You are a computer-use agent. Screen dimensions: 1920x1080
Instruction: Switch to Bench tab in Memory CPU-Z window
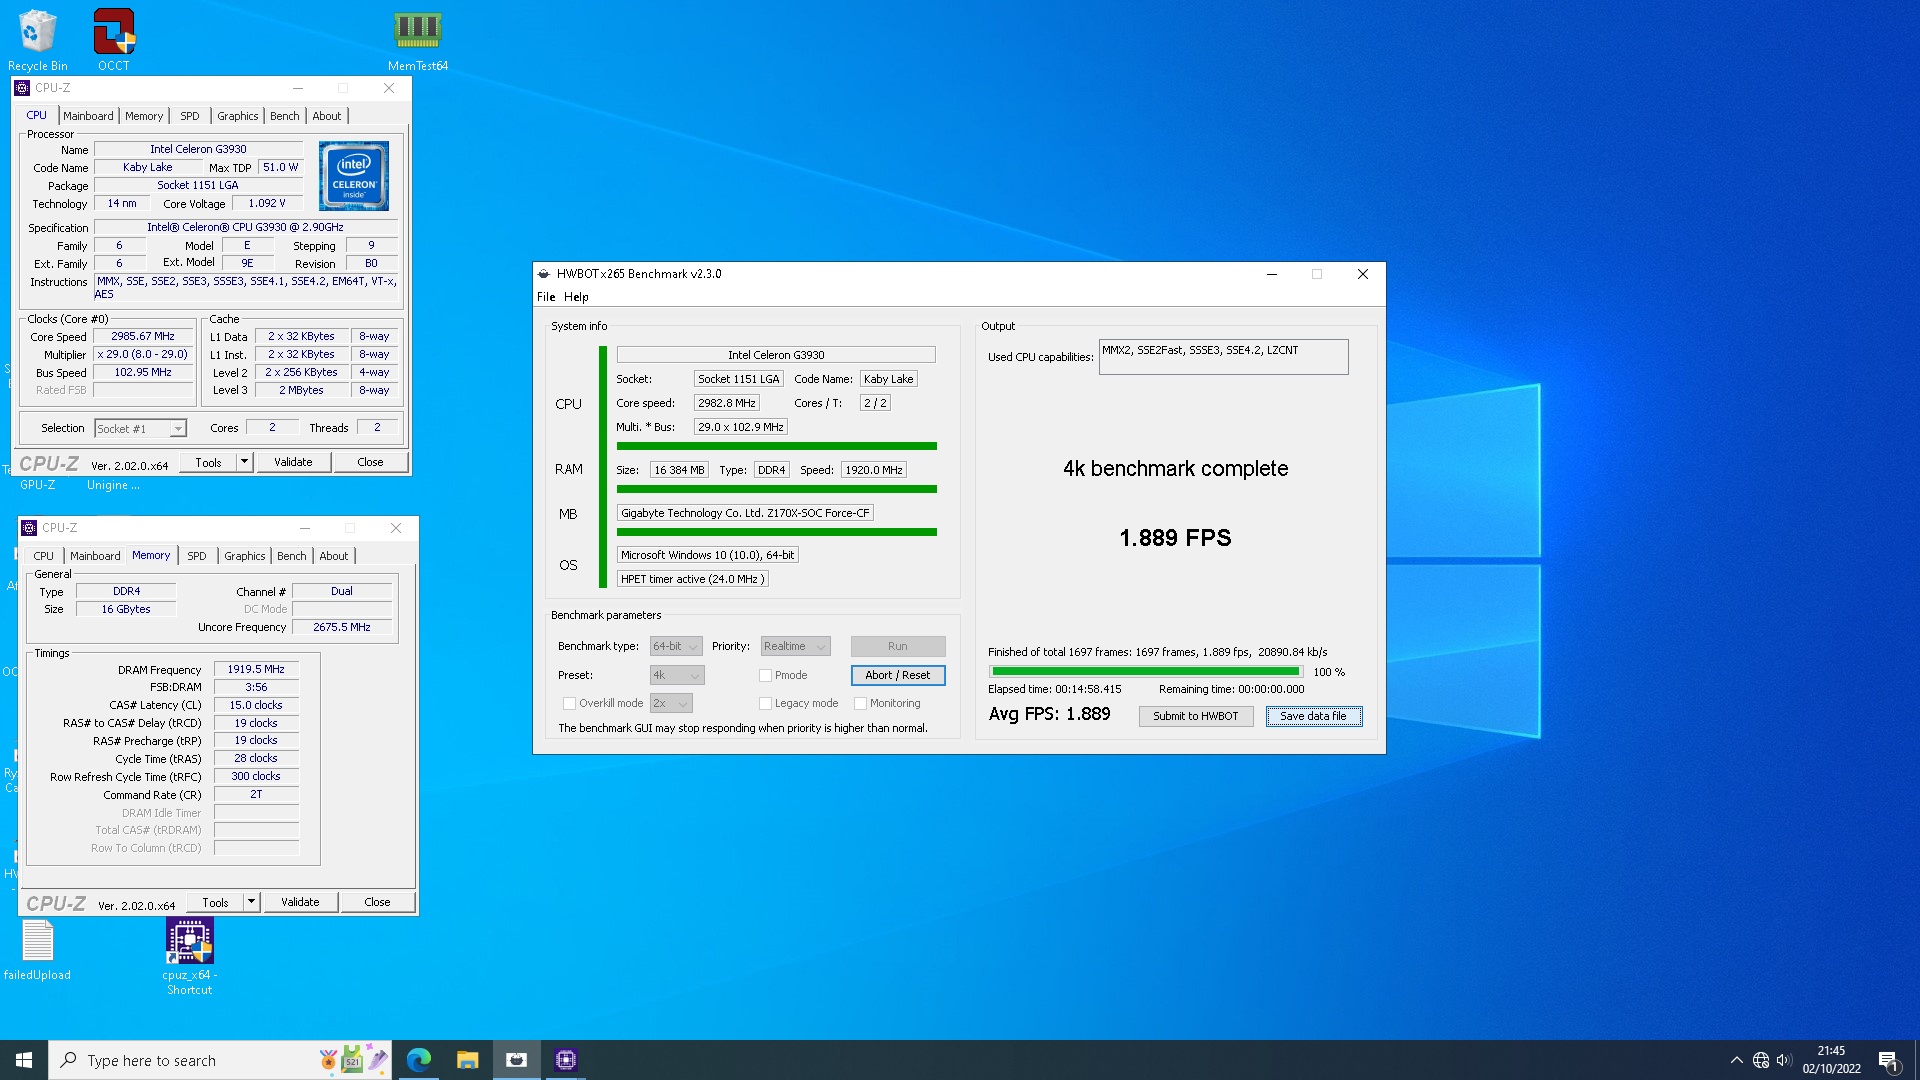[x=292, y=556]
